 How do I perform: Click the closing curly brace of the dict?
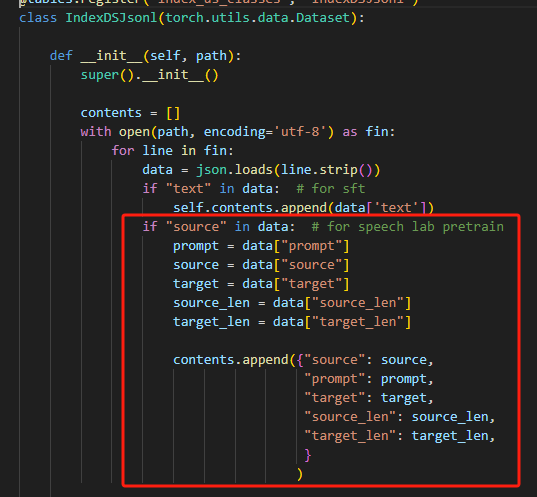coord(308,455)
